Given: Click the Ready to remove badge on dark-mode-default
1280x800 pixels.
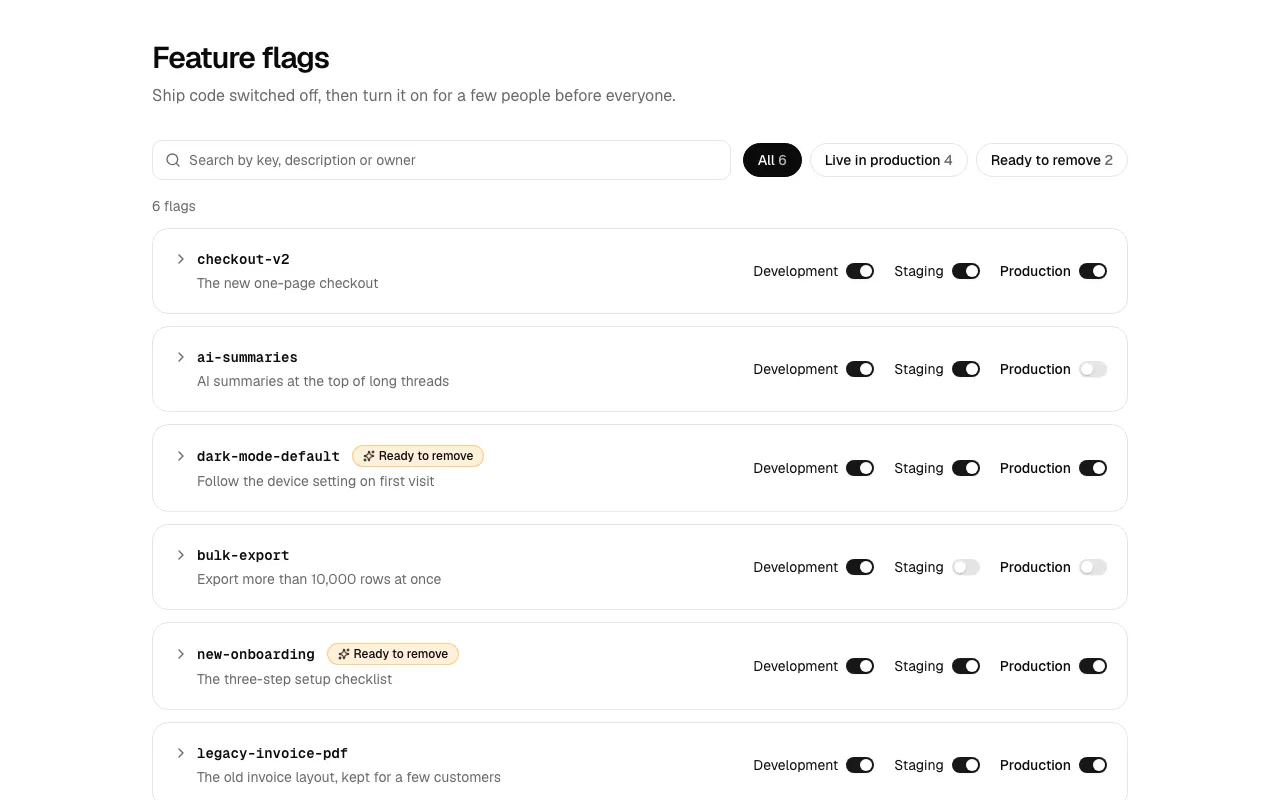Looking at the screenshot, I should 418,456.
